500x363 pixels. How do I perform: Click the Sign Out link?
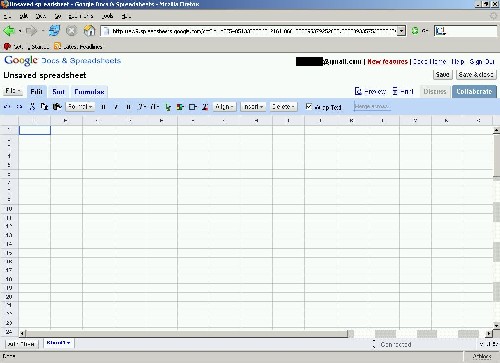coord(482,62)
